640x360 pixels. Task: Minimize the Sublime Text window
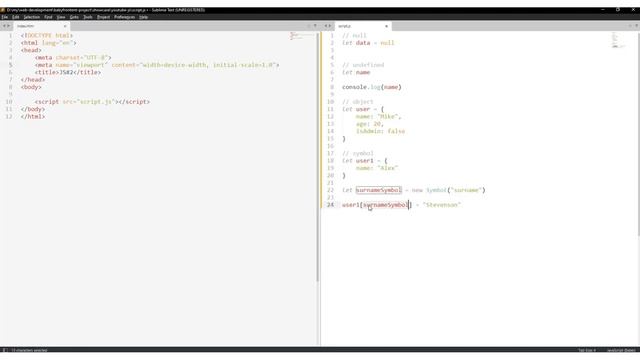click(603, 10)
